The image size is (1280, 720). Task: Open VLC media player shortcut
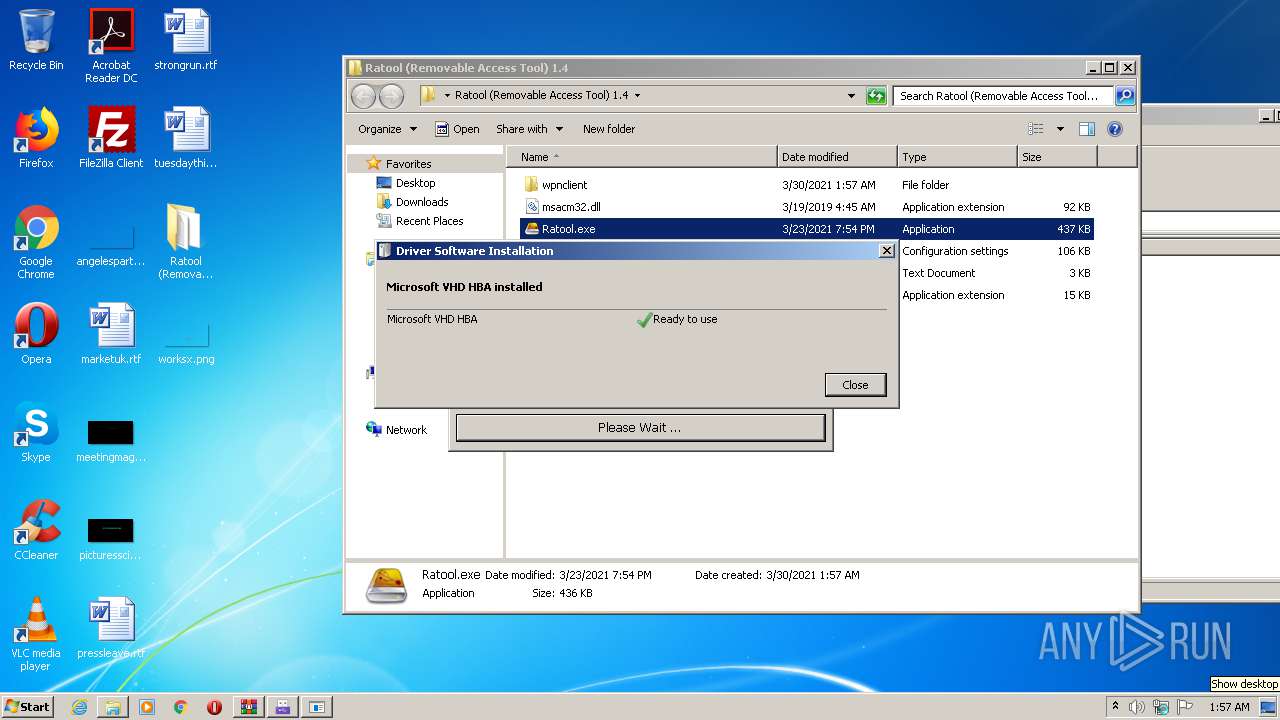pyautogui.click(x=36, y=634)
